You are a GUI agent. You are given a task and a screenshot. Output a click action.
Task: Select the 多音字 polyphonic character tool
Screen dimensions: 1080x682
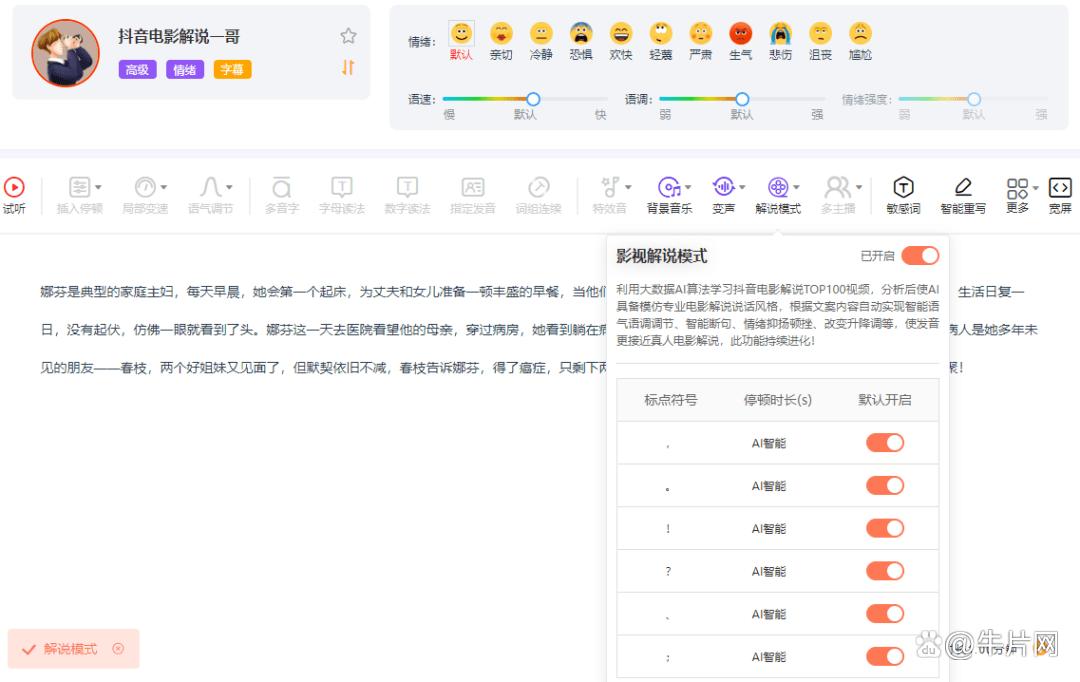(x=280, y=188)
